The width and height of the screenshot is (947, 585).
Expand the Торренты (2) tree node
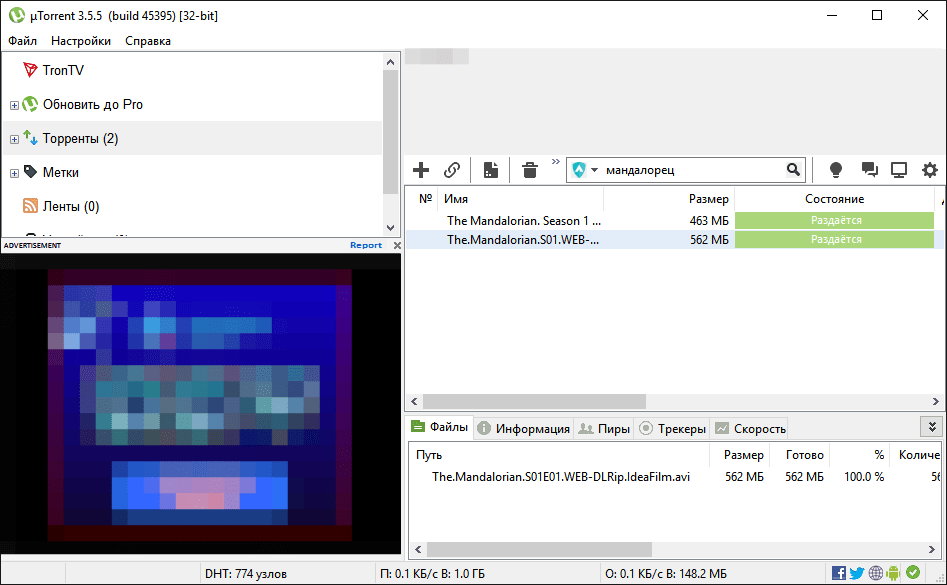click(14, 139)
